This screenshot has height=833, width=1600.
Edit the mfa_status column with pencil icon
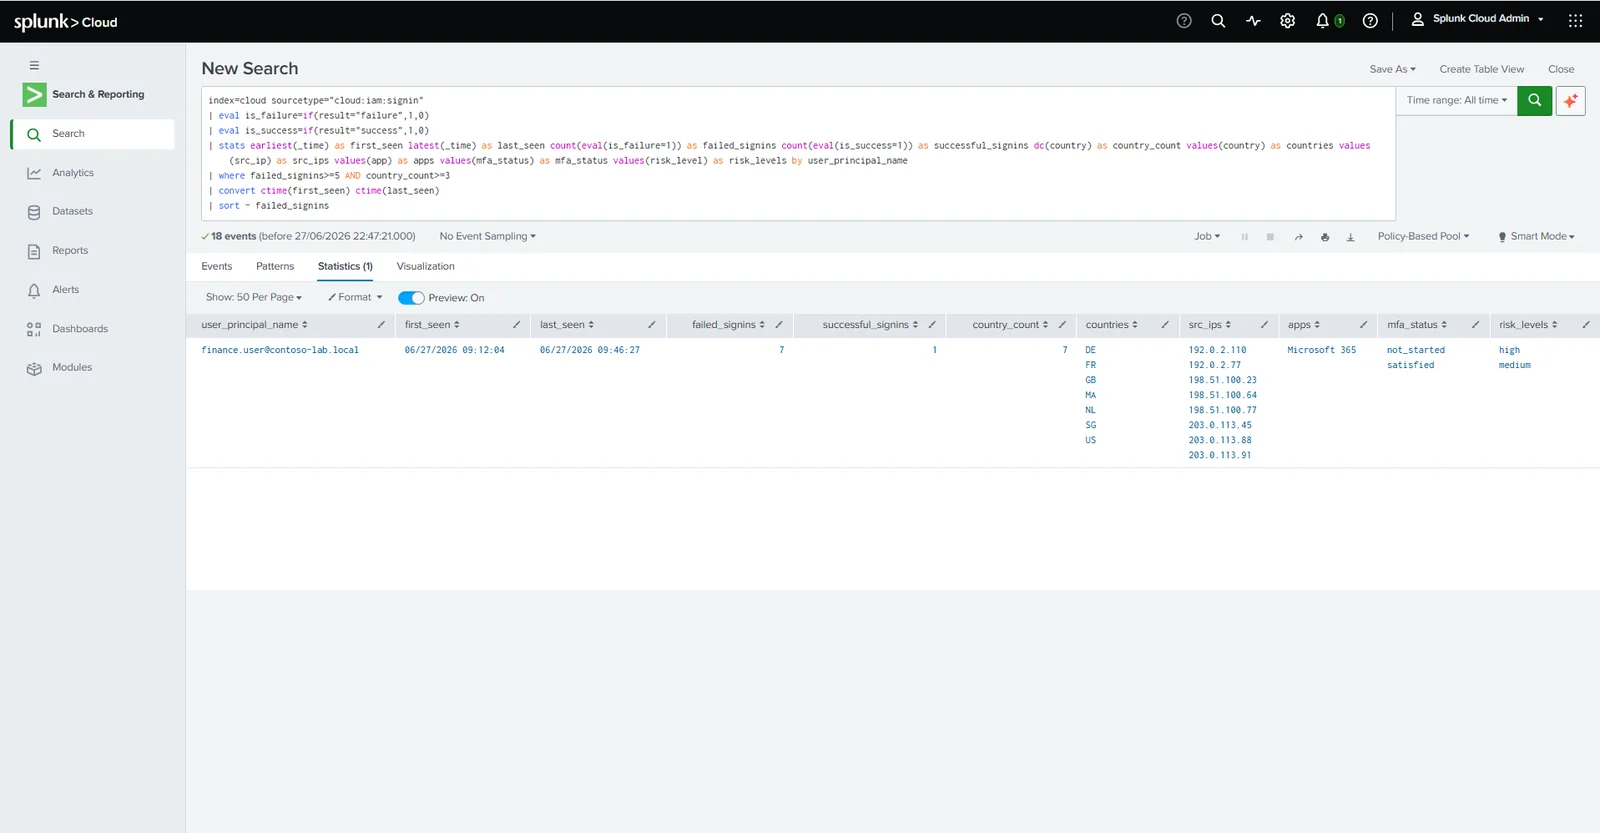[x=1475, y=325]
